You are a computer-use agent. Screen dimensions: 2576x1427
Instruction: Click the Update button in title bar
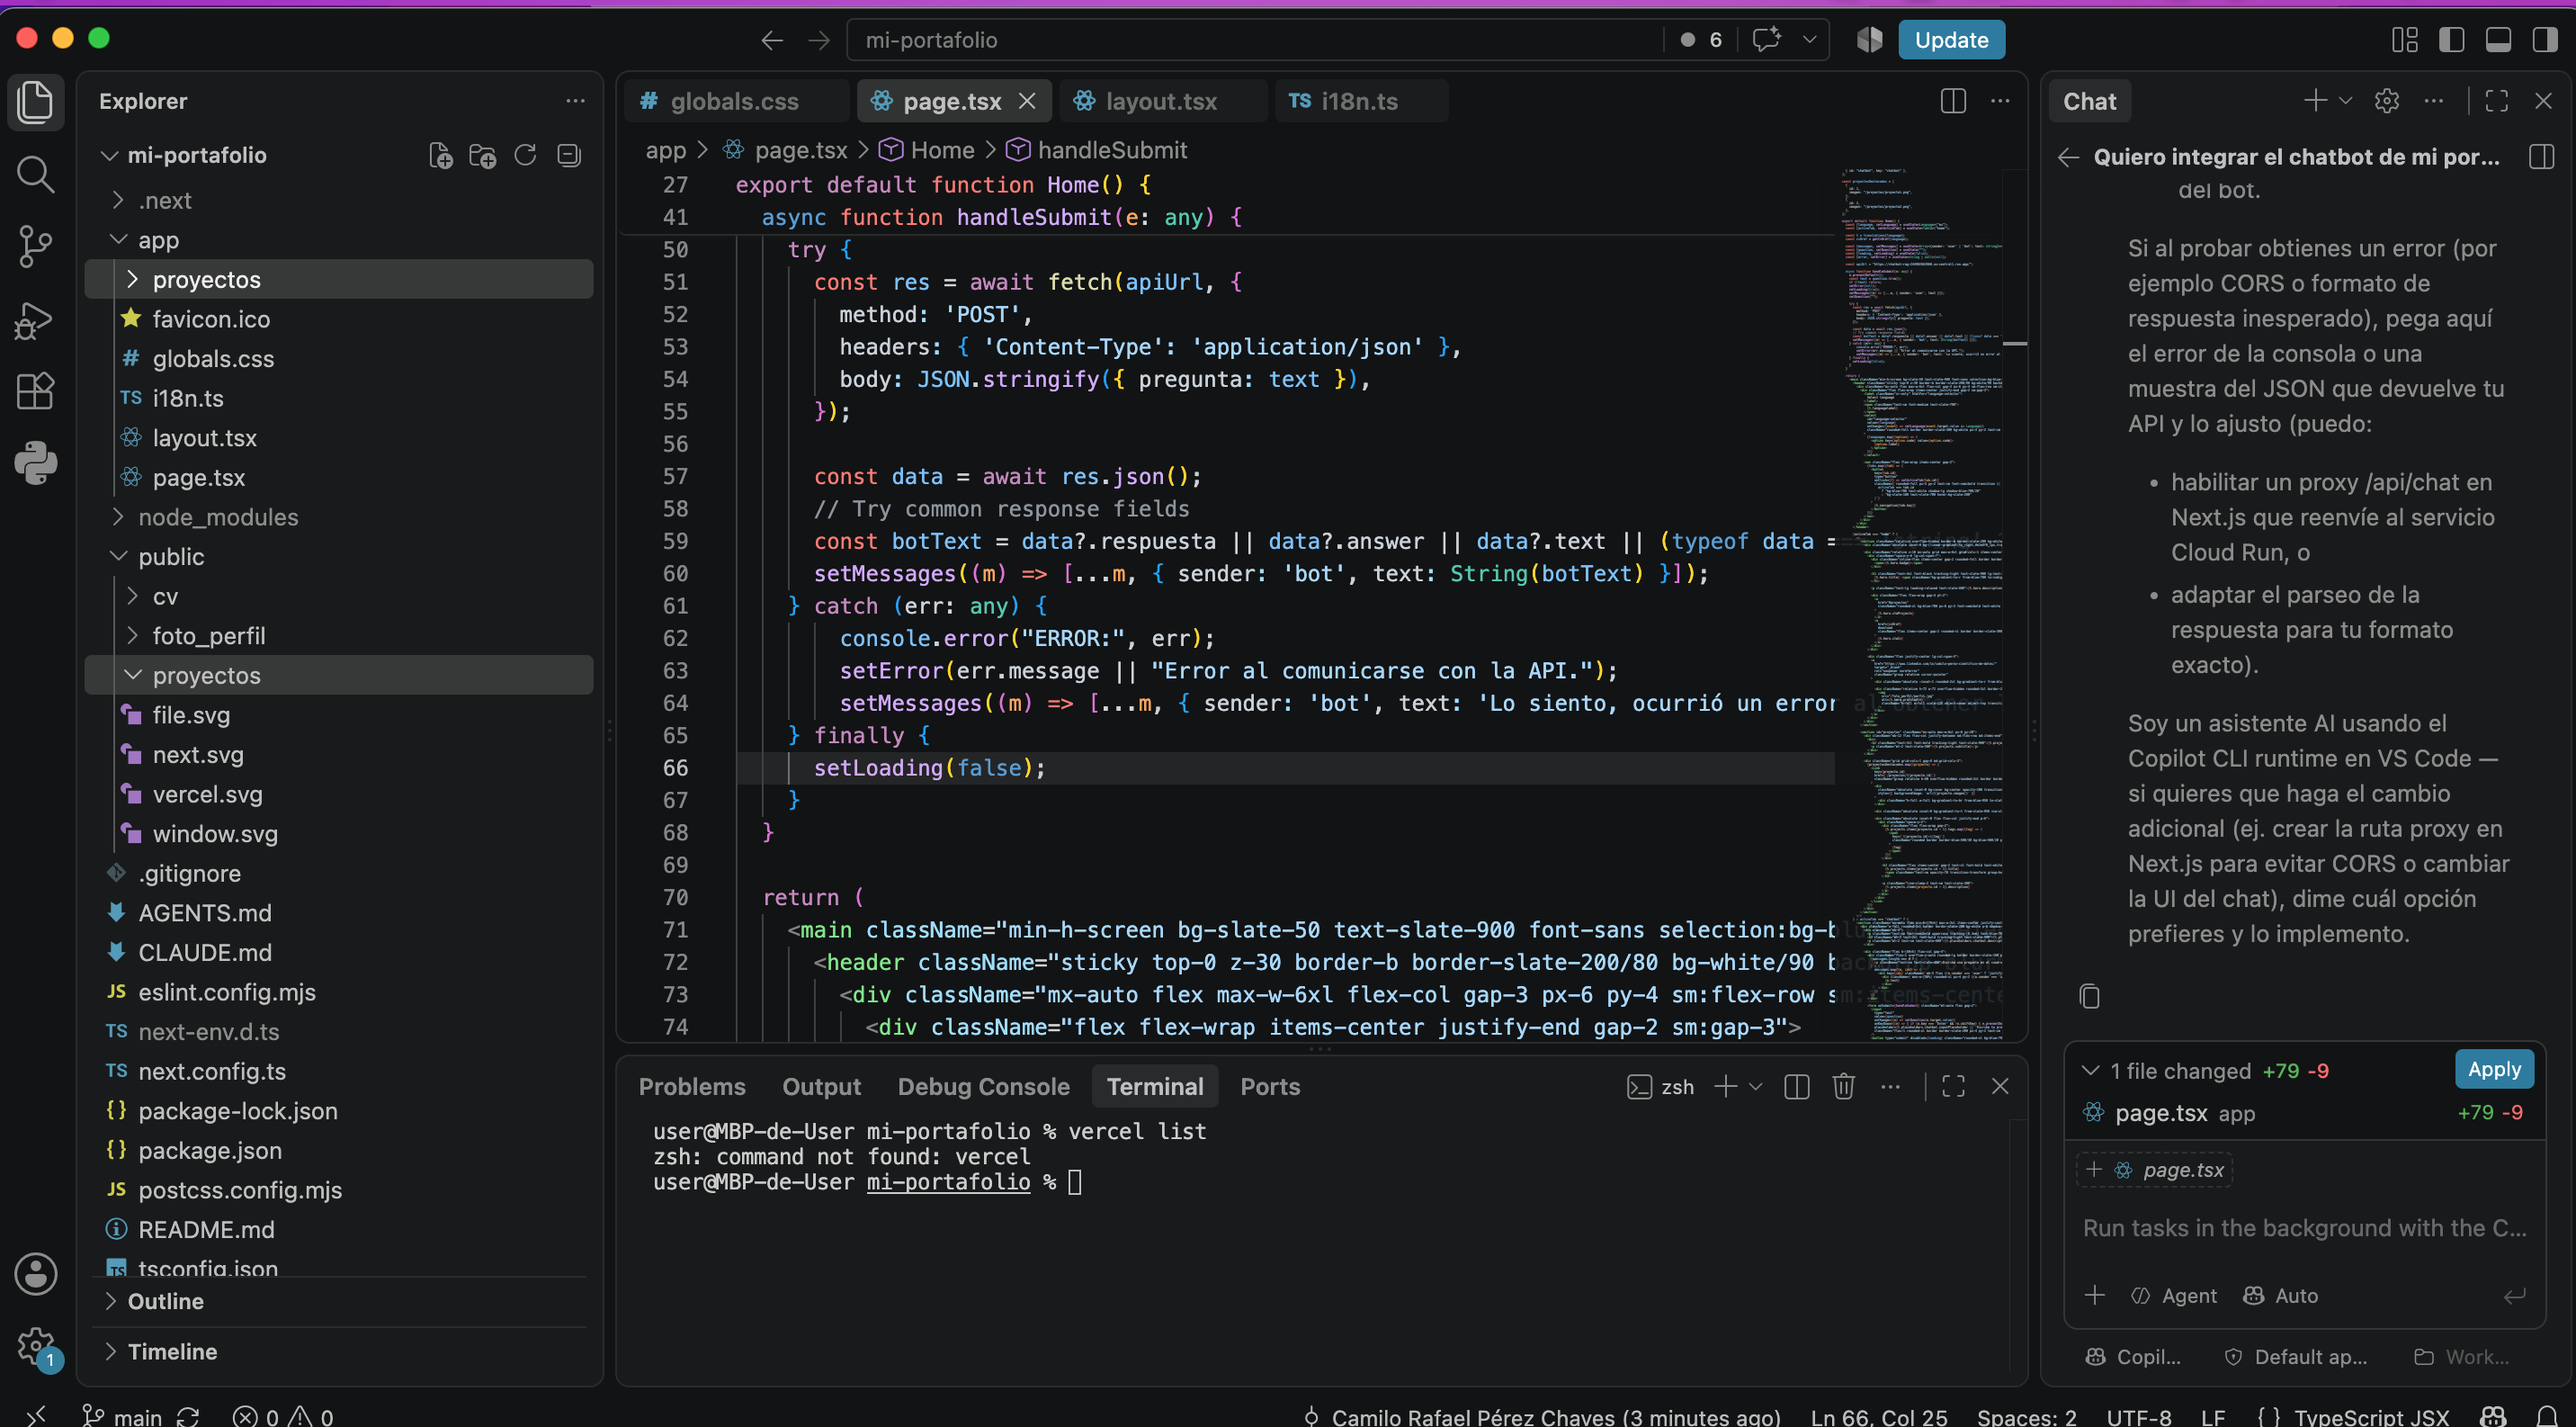(x=1951, y=40)
